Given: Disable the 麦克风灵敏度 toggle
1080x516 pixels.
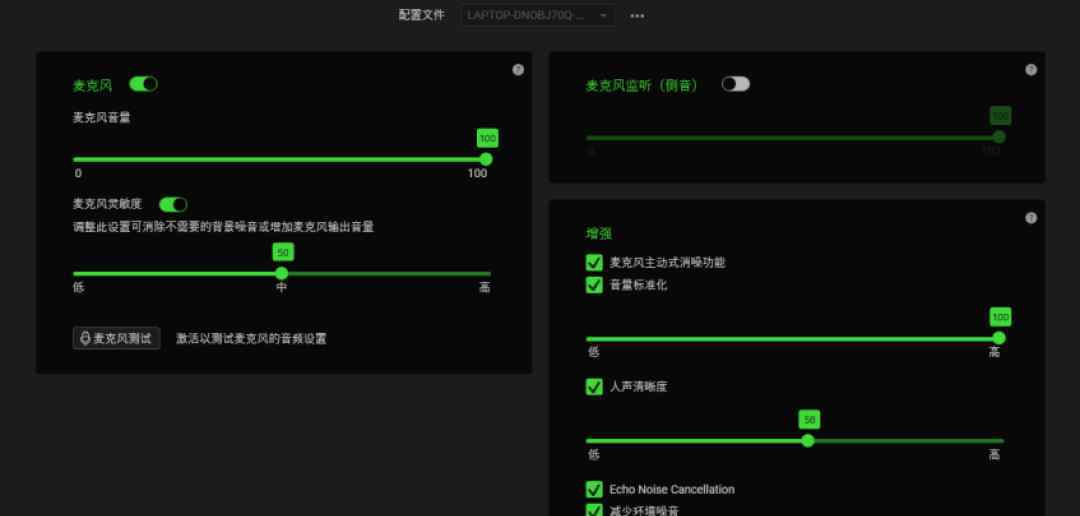Looking at the screenshot, I should (174, 205).
